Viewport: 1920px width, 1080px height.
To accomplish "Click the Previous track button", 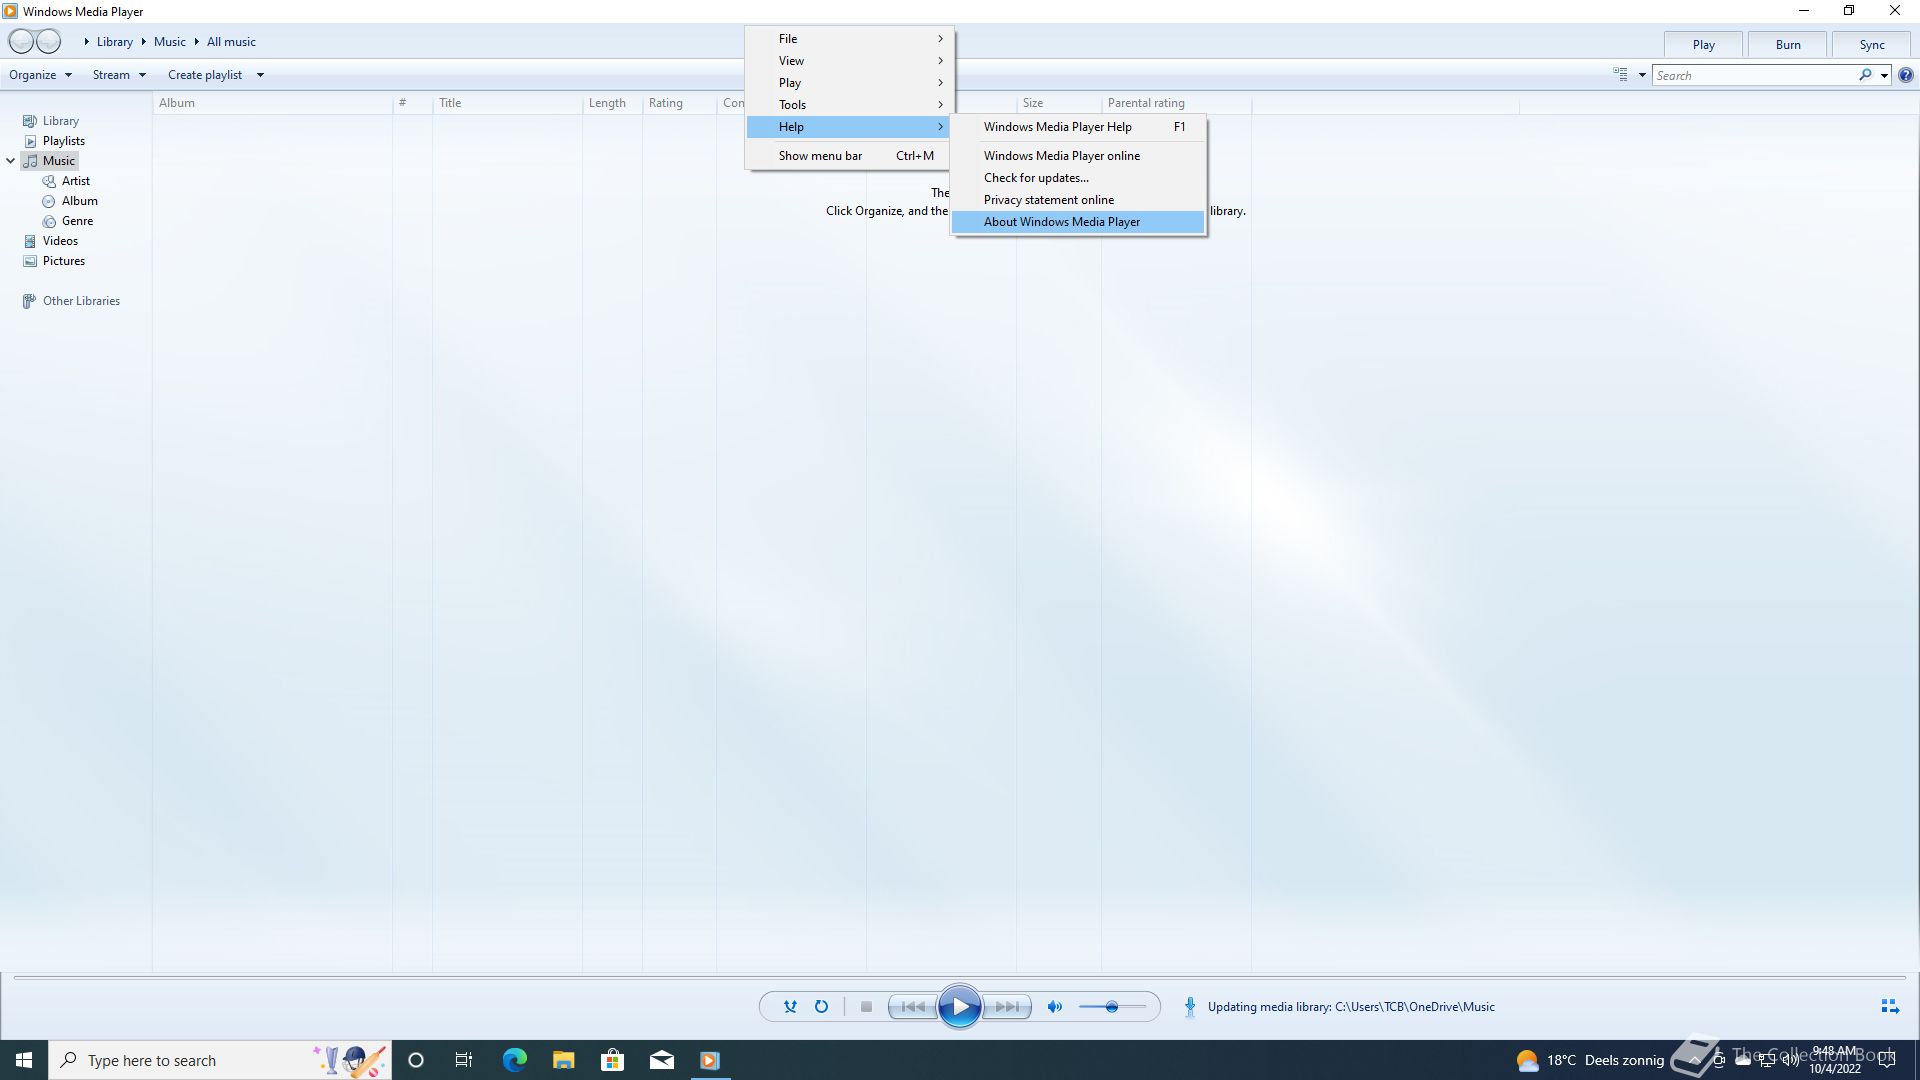I will 913,1007.
